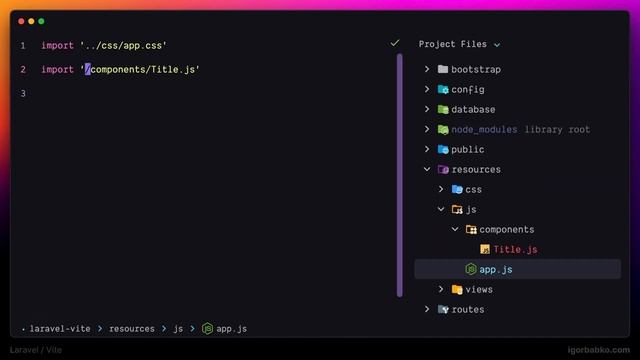Click the Title.js file icon
This screenshot has height=360, width=640.
pos(485,249)
